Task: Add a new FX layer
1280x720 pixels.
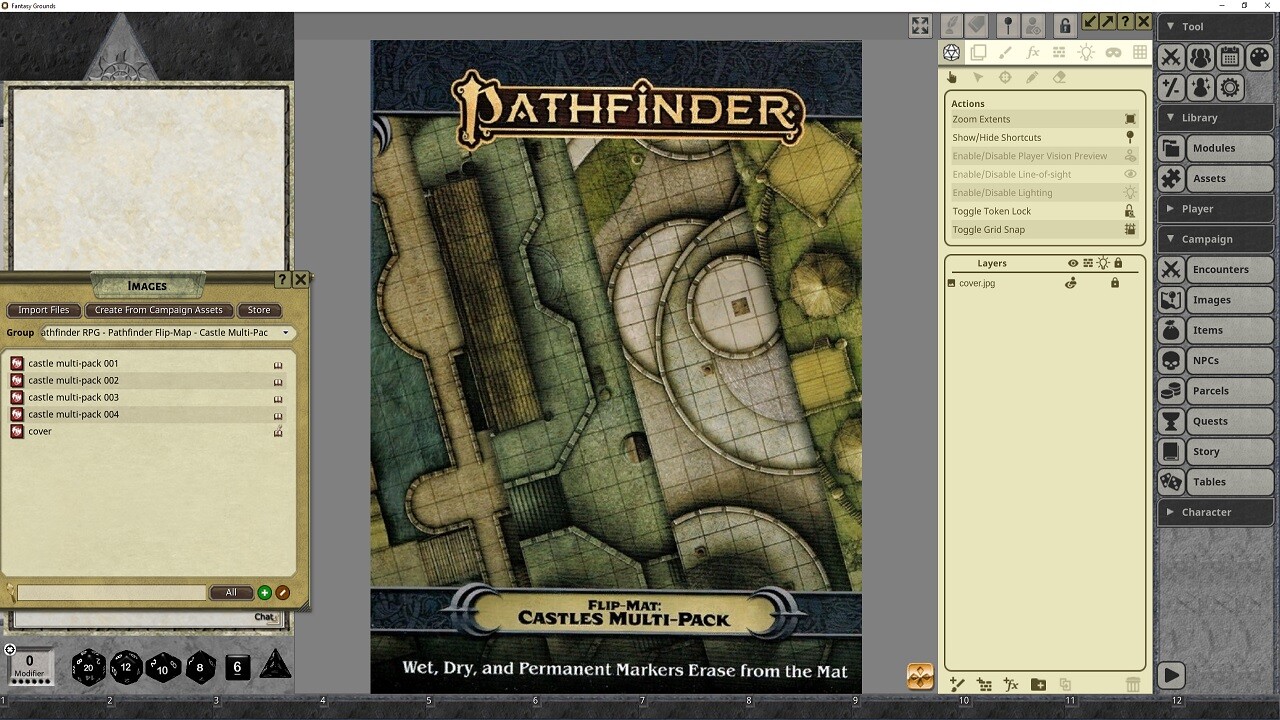Action: [x=1011, y=685]
